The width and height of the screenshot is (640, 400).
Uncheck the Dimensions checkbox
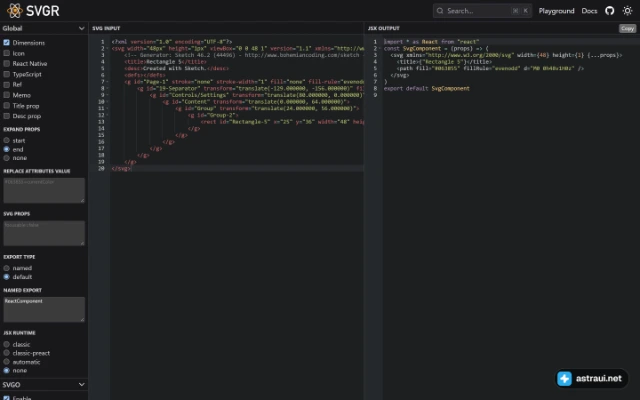point(7,42)
